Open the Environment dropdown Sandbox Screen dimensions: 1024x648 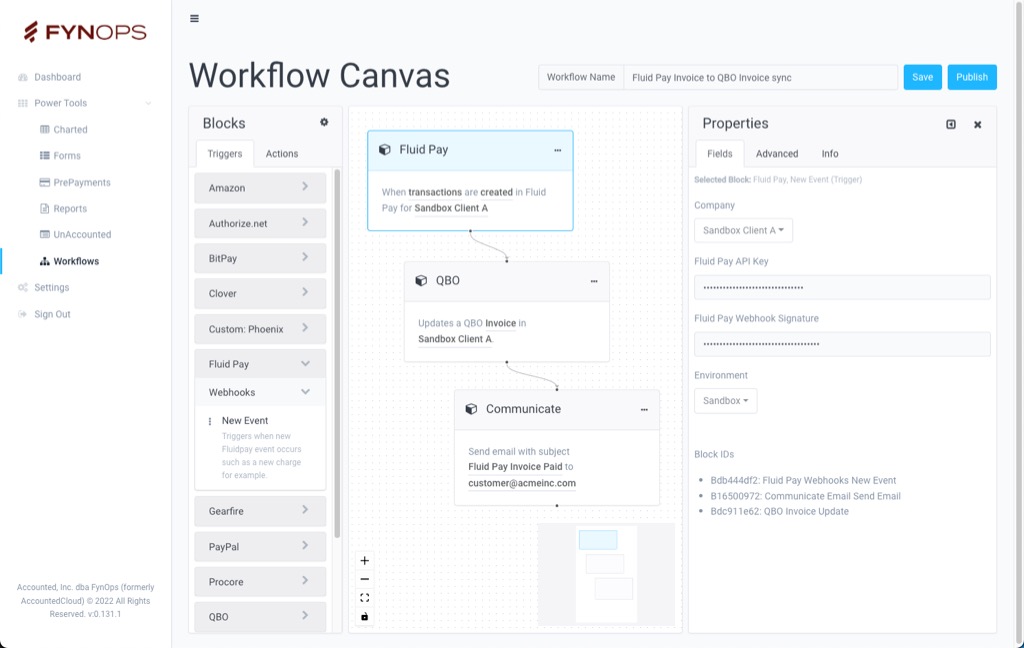[x=726, y=401]
